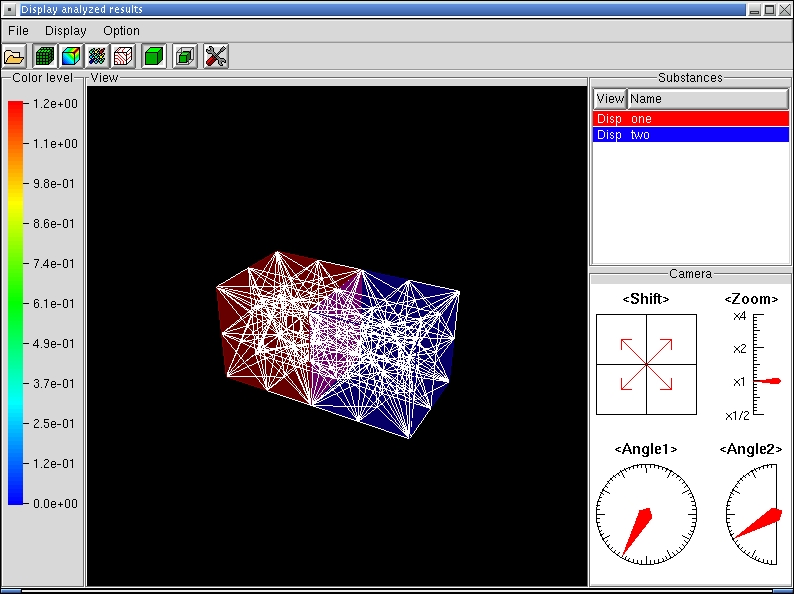This screenshot has height=594, width=794.
Task: Click the x2 mark on Zoom scale
Action: [x=740, y=349]
